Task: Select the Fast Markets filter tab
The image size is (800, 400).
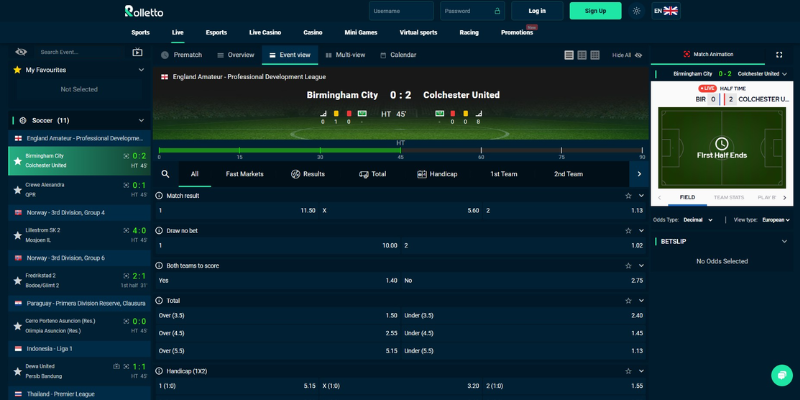Action: click(x=244, y=174)
